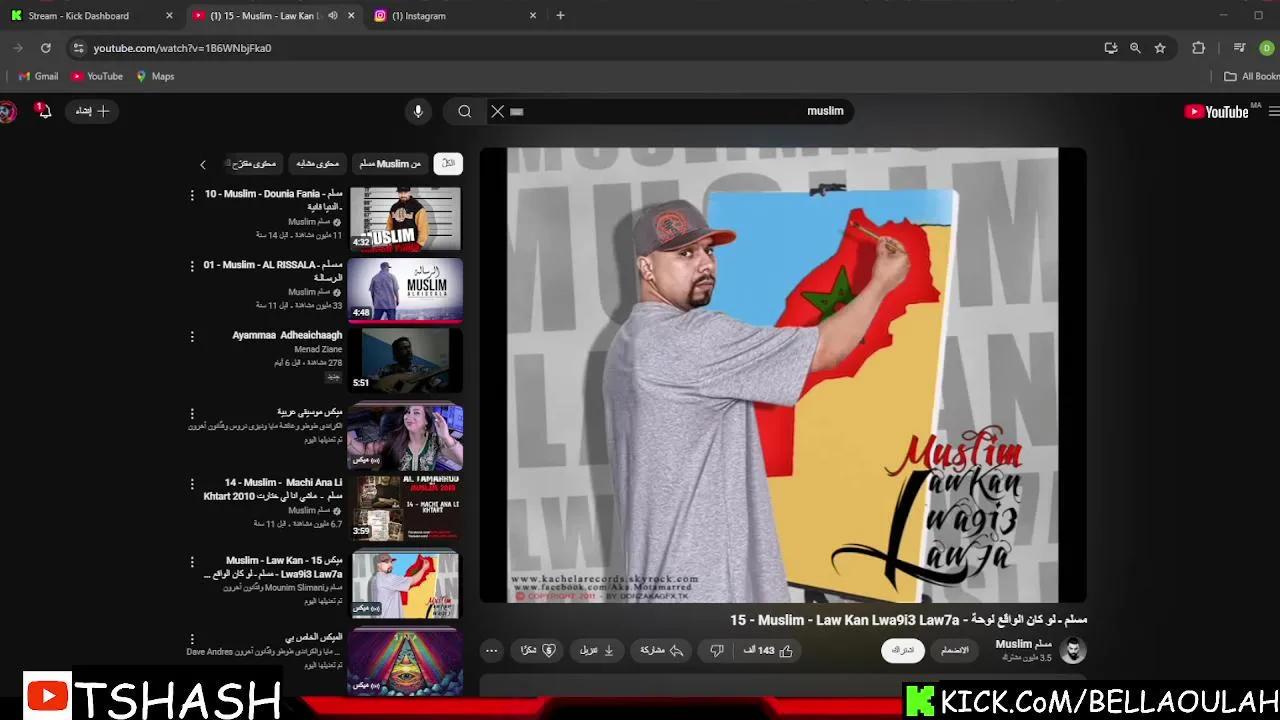Open more actions (three dots) under video
1280x720 pixels.
[491, 650]
